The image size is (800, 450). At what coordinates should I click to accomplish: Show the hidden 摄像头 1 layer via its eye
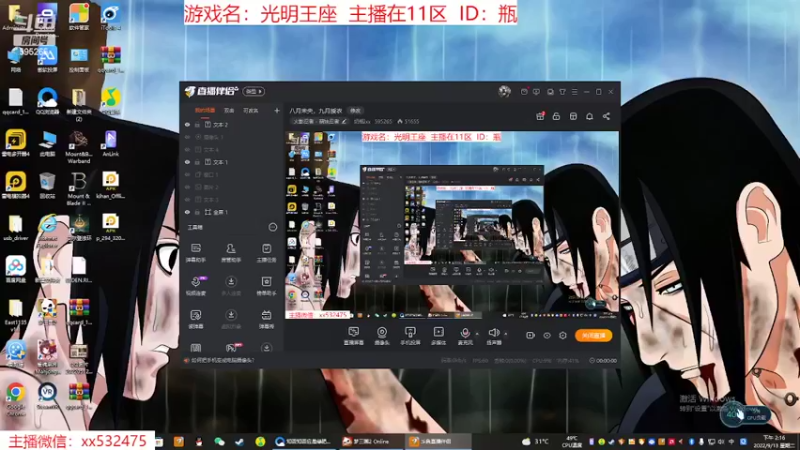tap(187, 137)
